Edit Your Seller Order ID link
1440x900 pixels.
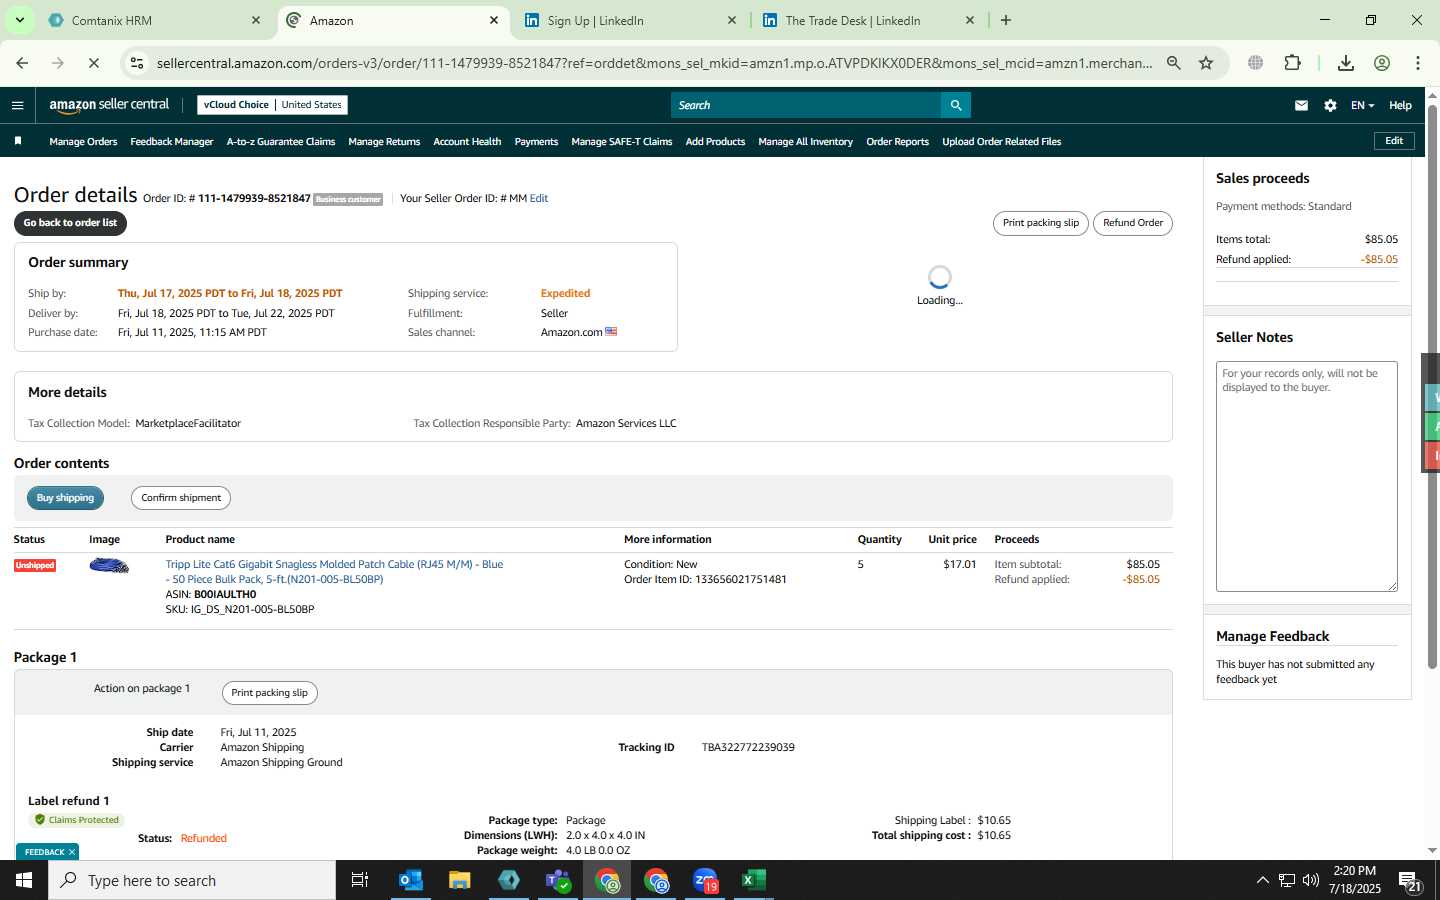(539, 198)
